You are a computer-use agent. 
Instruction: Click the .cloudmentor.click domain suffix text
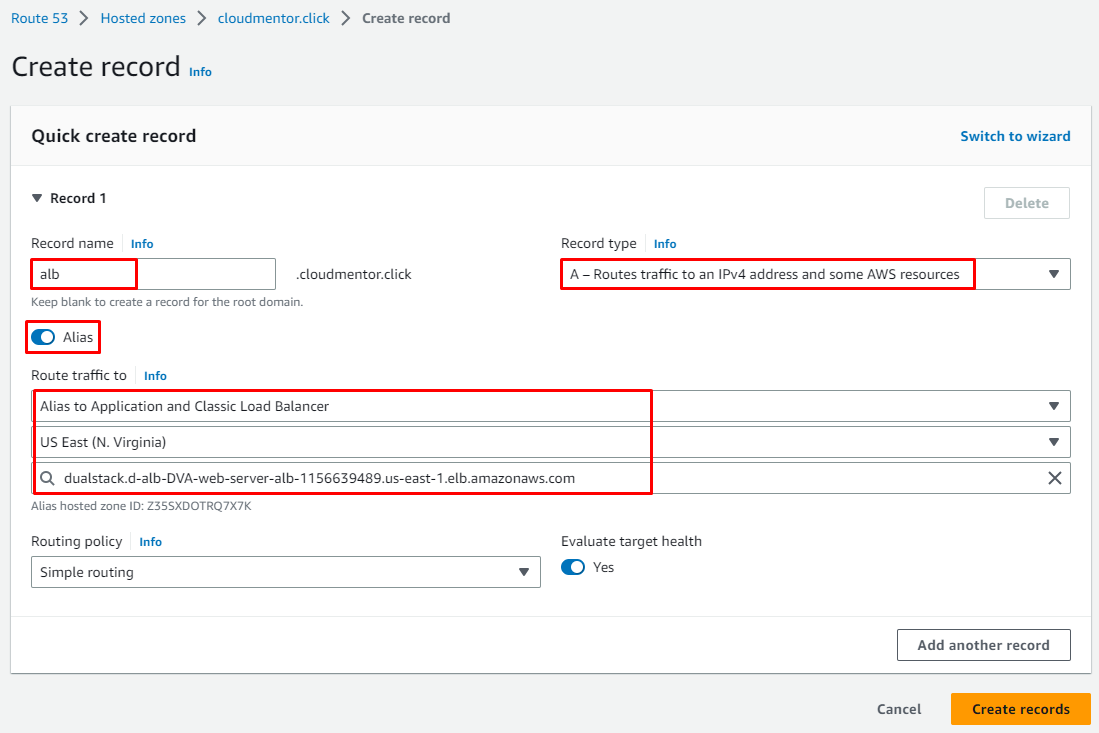pos(353,274)
